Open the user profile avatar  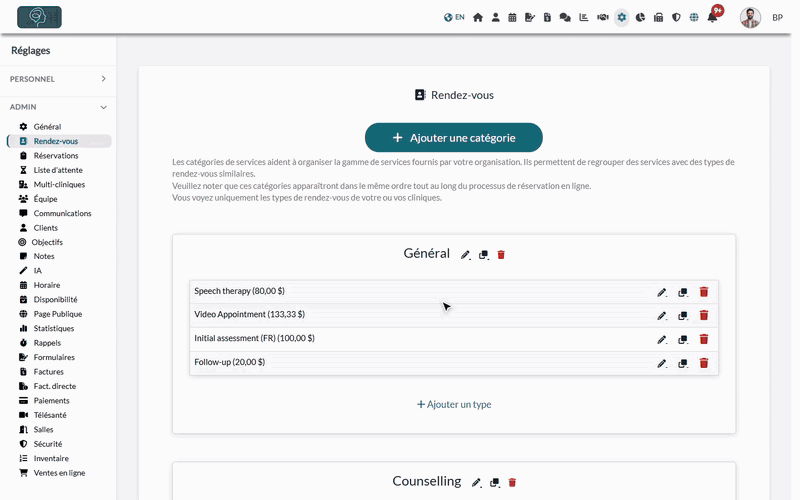click(x=750, y=17)
